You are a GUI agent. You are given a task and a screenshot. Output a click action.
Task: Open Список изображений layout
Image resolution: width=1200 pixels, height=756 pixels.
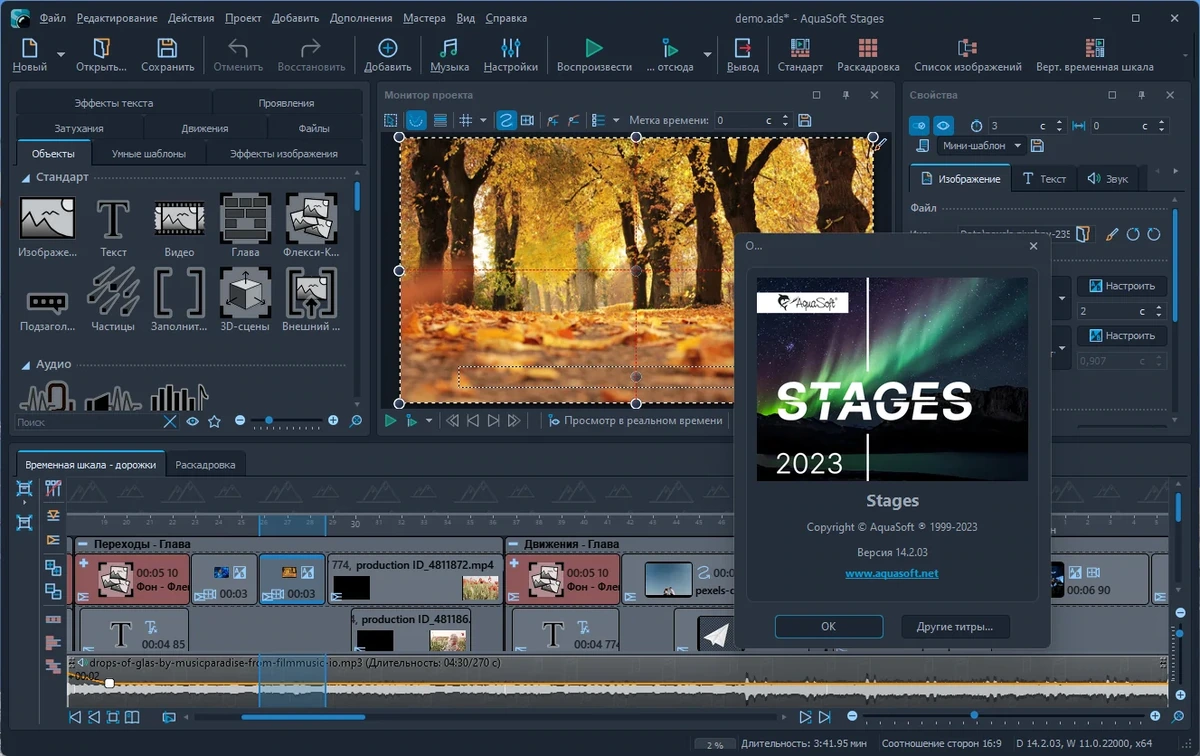967,54
